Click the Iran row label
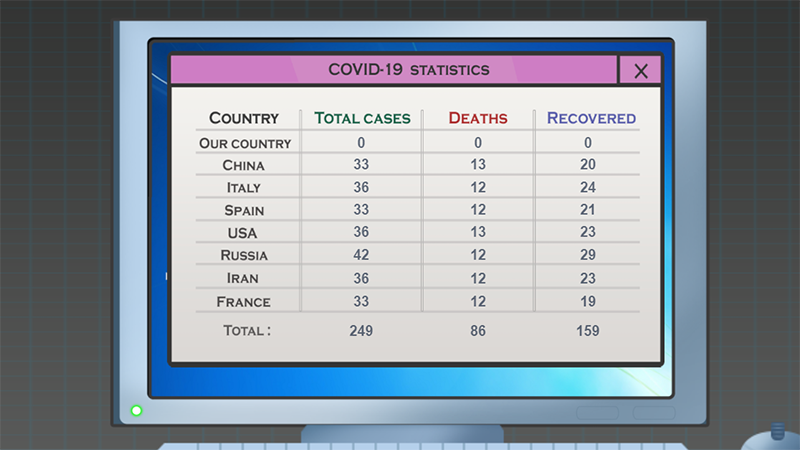800x450 pixels. coord(242,278)
